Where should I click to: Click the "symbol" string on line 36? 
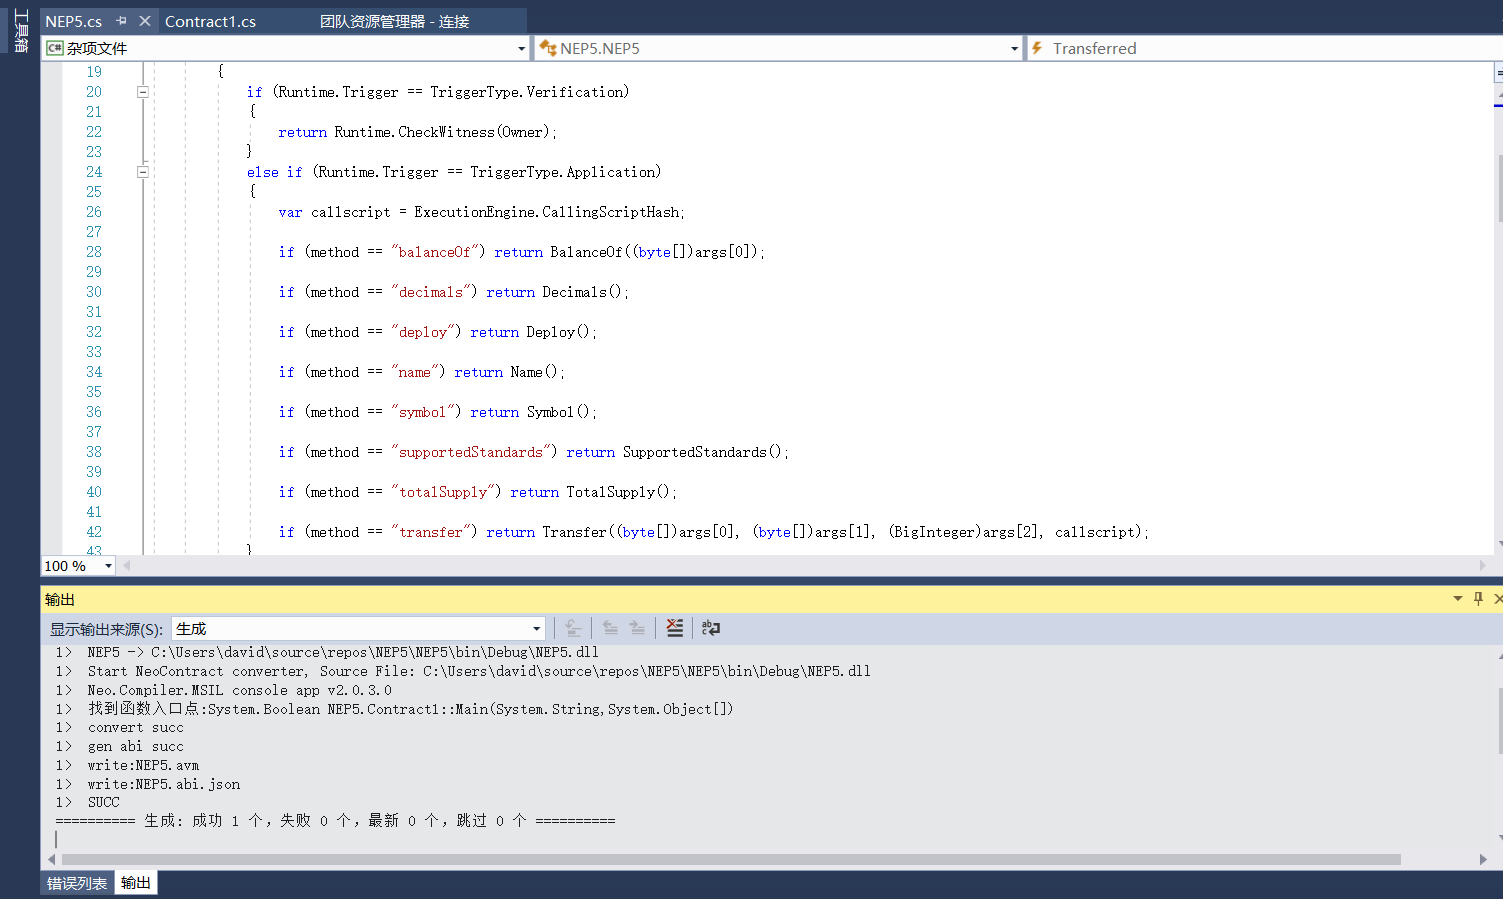click(x=426, y=412)
